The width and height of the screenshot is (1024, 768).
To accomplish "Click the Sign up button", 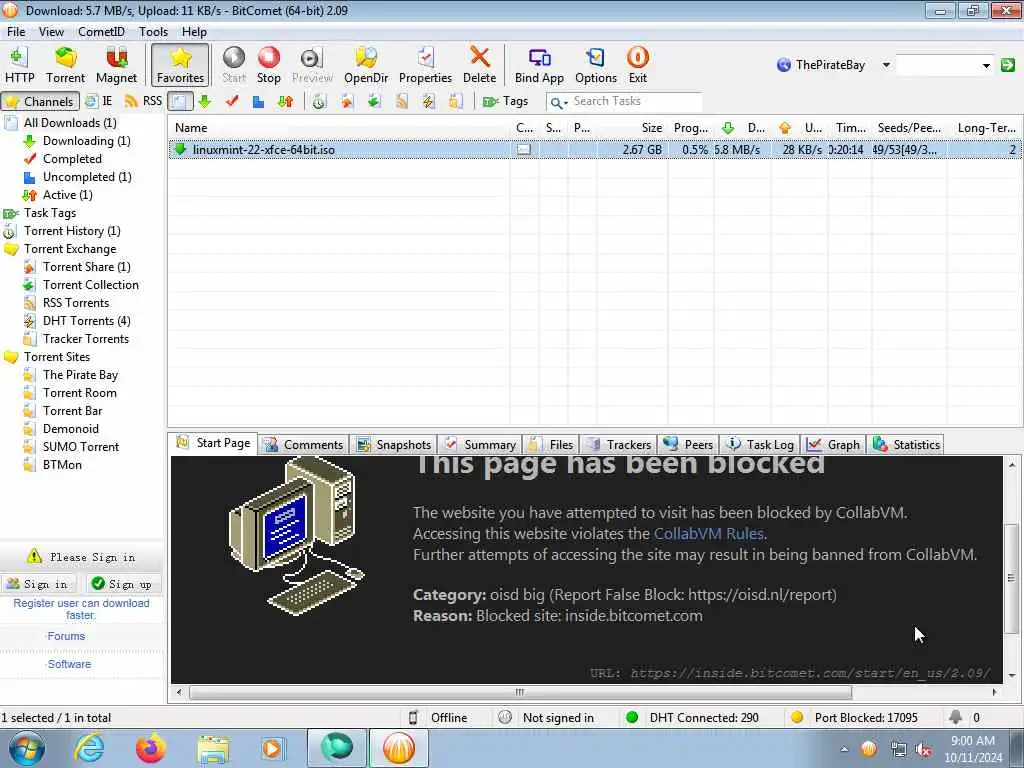I will pos(122,584).
